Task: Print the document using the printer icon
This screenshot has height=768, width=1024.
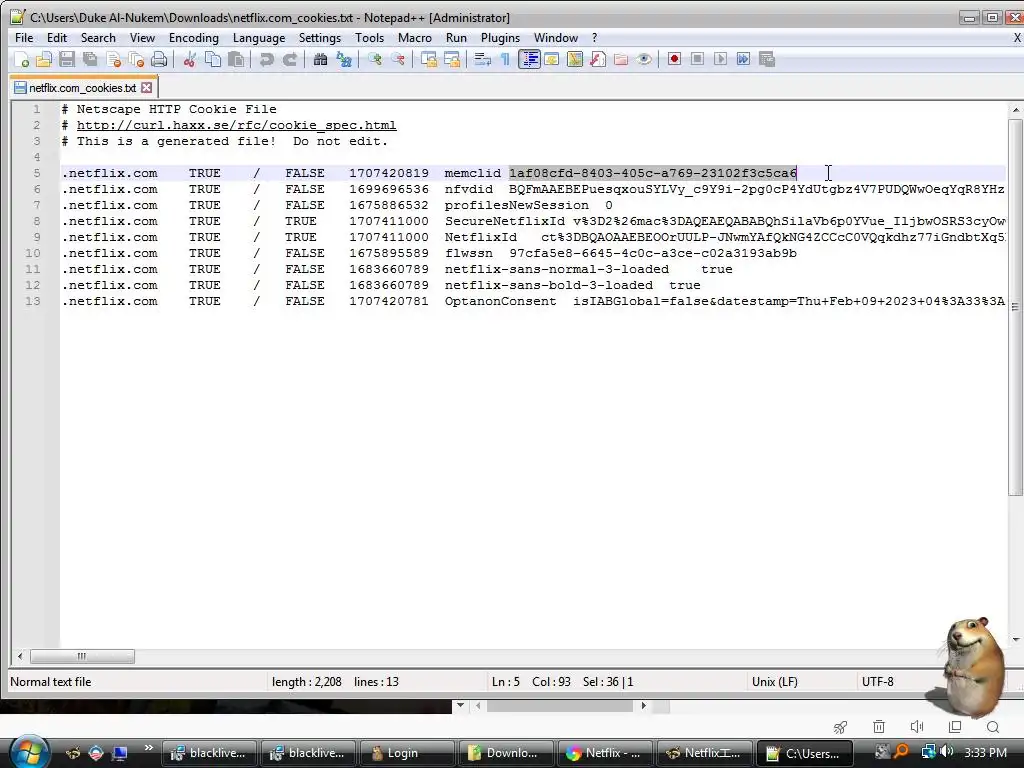Action: pyautogui.click(x=159, y=59)
